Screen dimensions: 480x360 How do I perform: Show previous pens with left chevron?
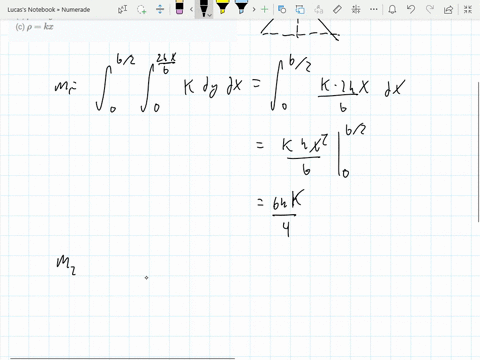[x=192, y=9]
